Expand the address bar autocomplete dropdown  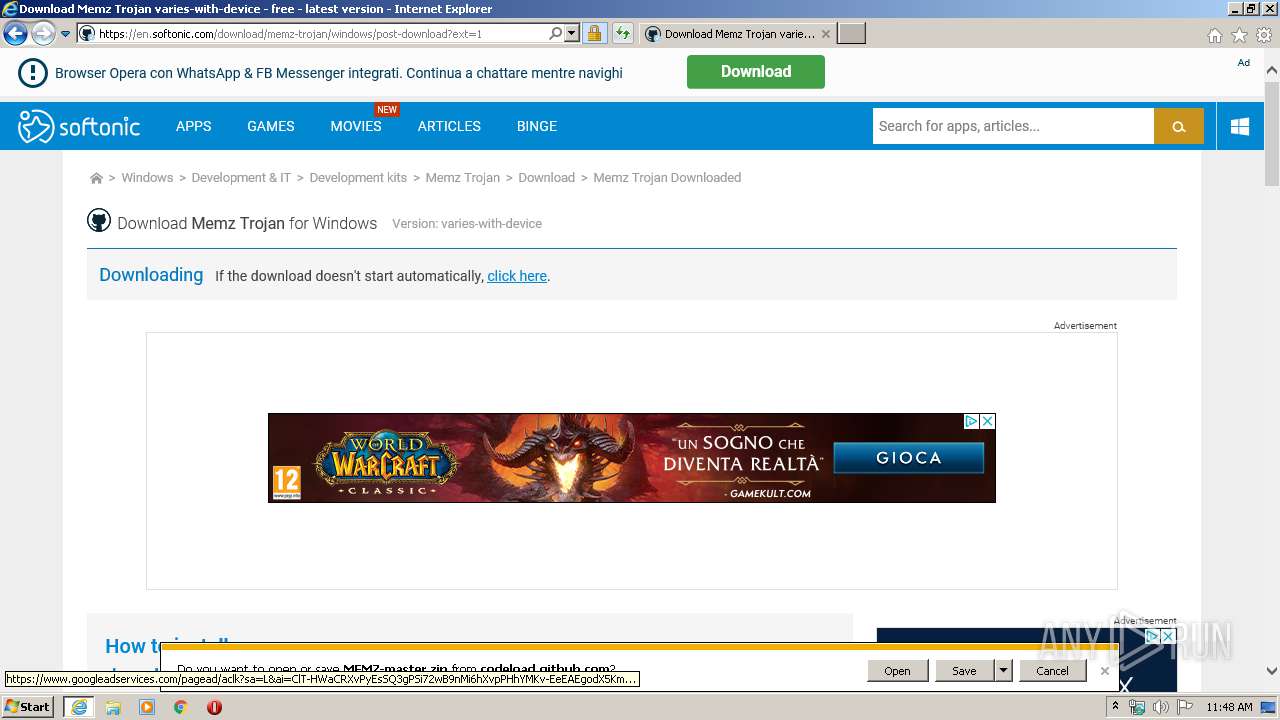tap(572, 34)
